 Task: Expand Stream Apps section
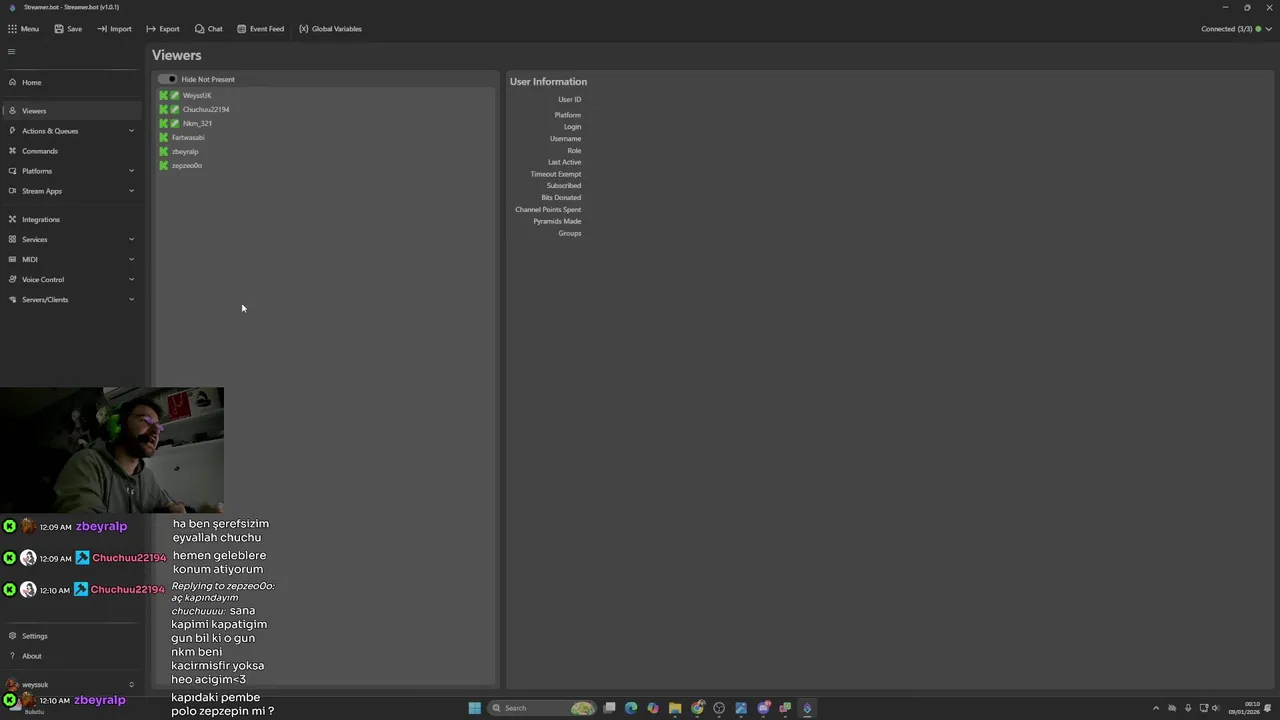(x=70, y=191)
